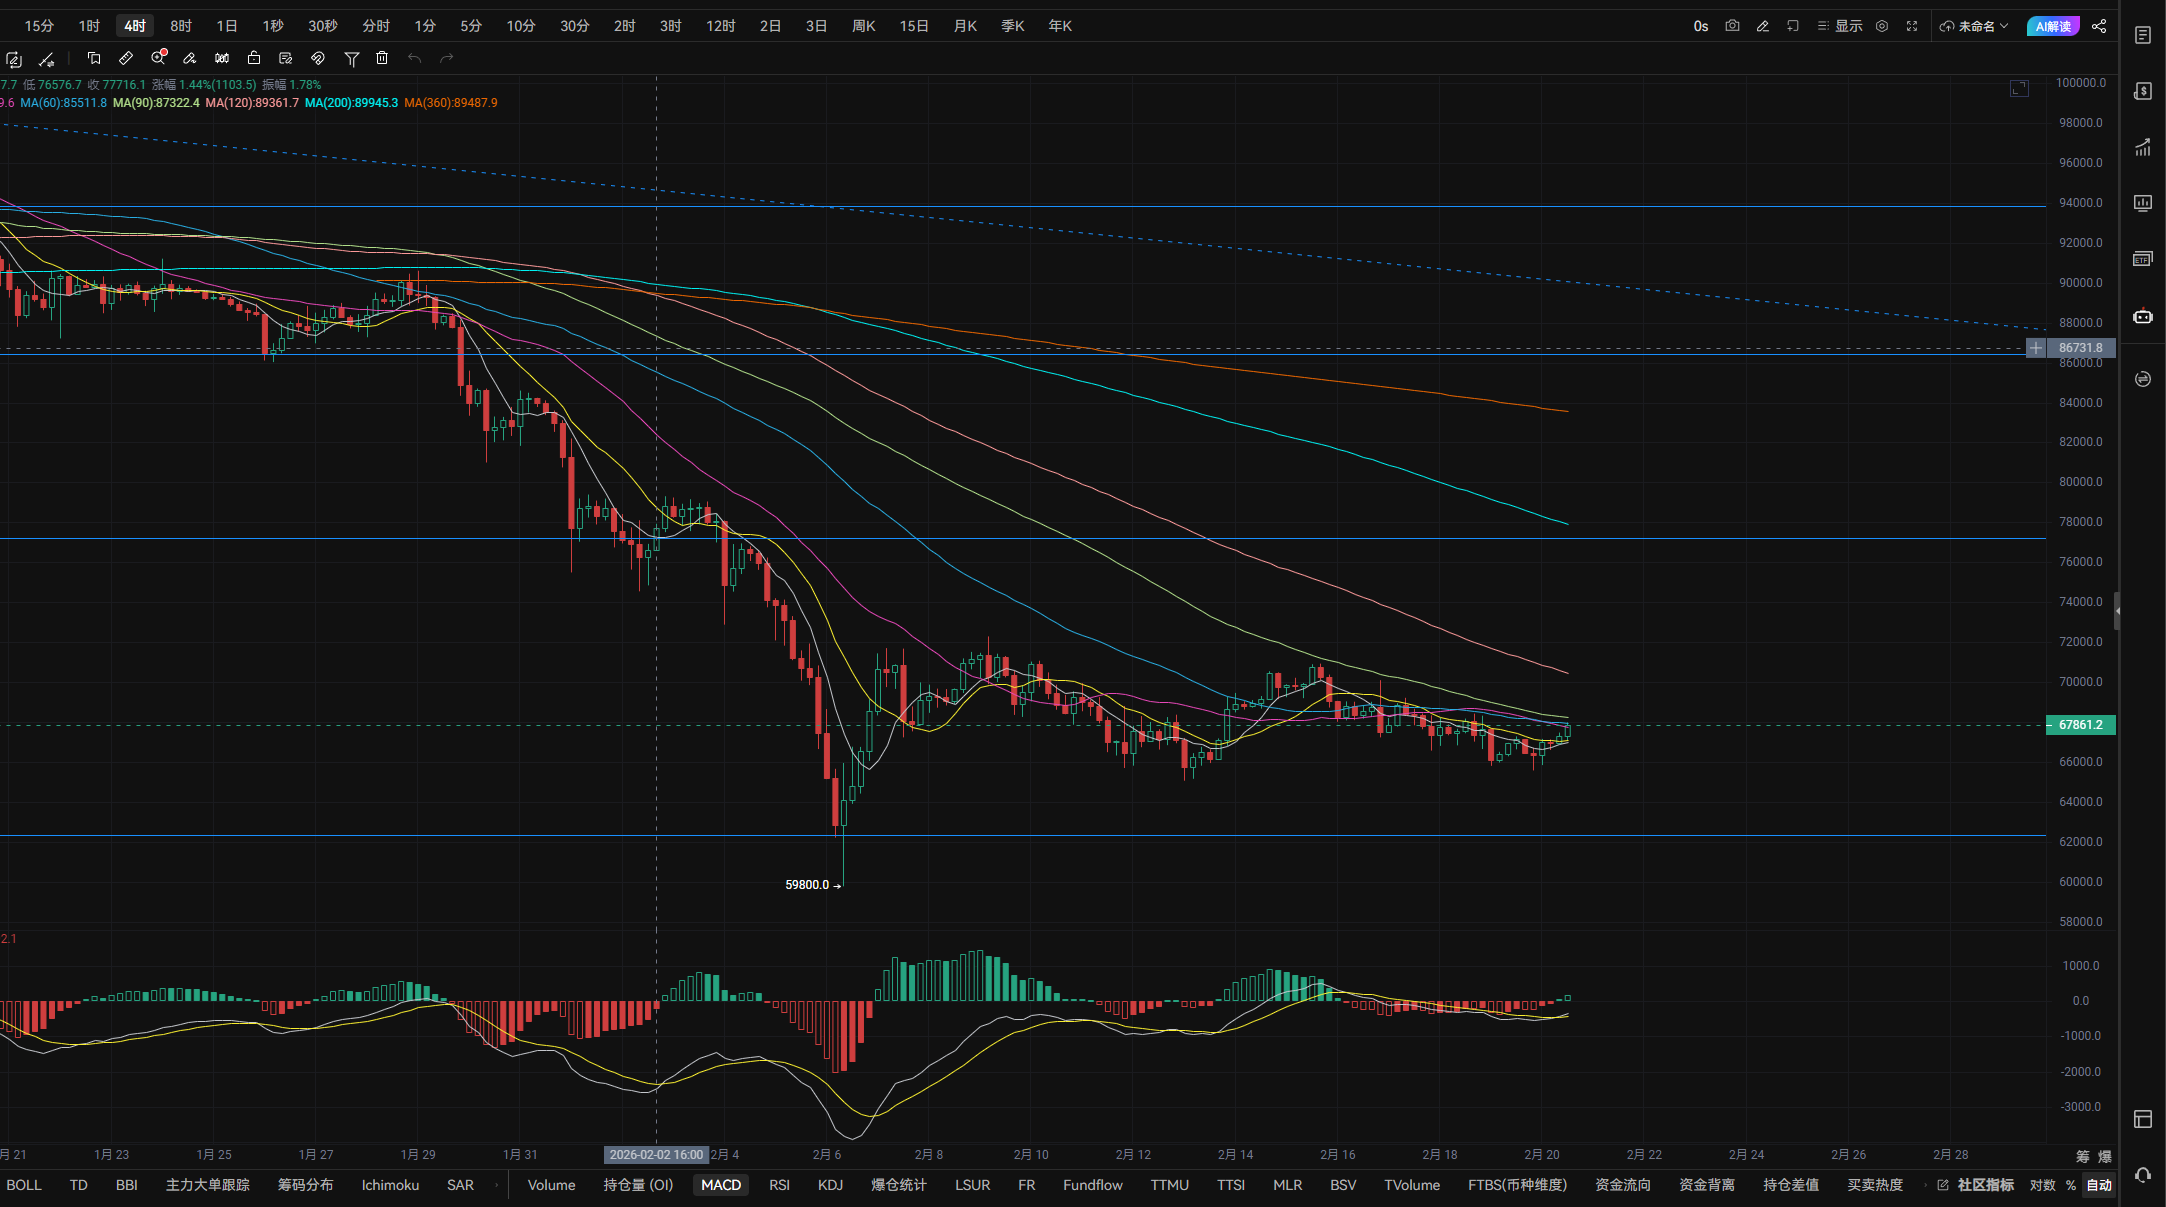Screen dimensions: 2166x1207
Task: Enter fullscreen chart mode
Action: click(1912, 26)
